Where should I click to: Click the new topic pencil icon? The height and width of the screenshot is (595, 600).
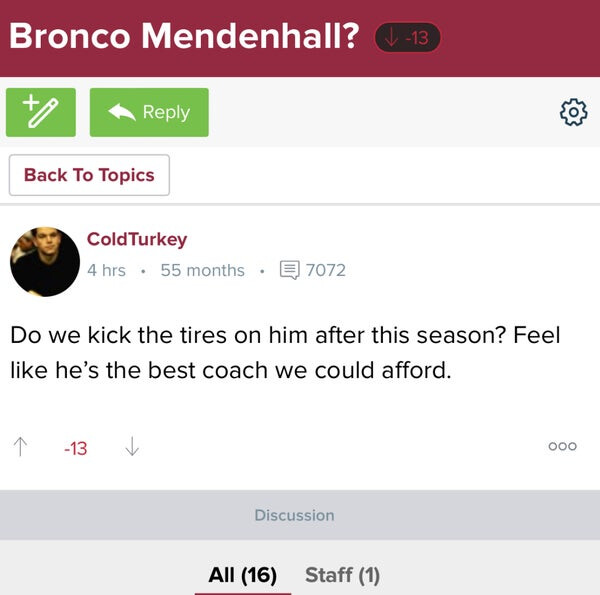41,112
